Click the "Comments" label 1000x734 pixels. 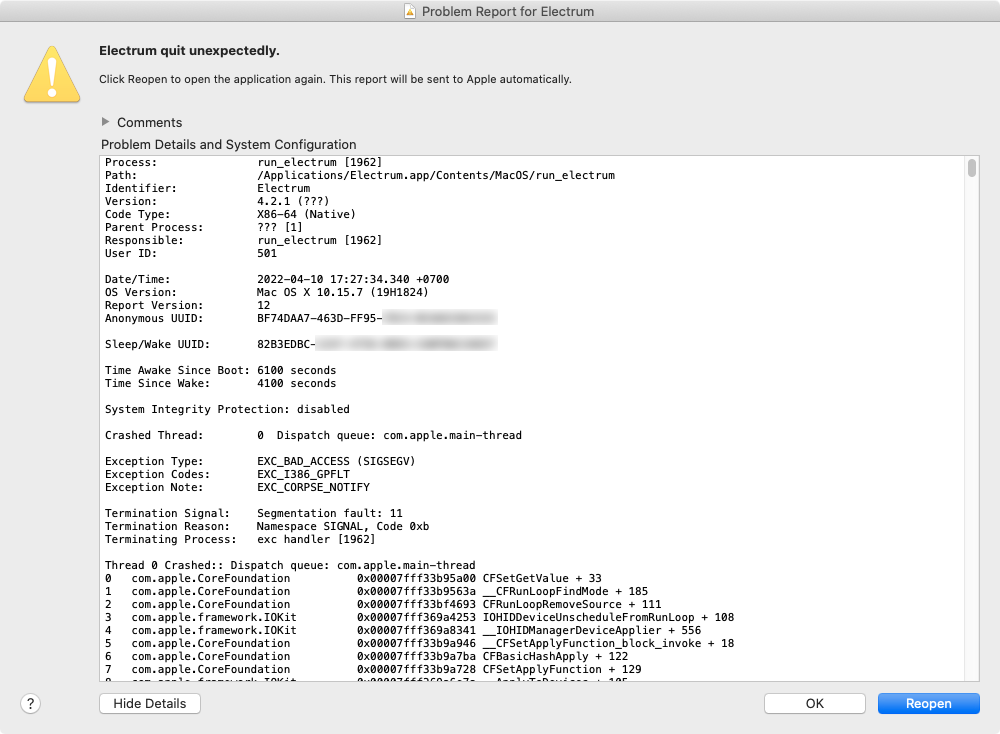[149, 122]
